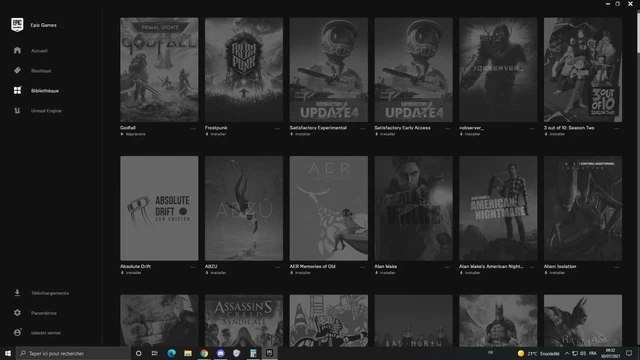
Task: Click Installer under Frostpunk
Action: click(x=216, y=134)
